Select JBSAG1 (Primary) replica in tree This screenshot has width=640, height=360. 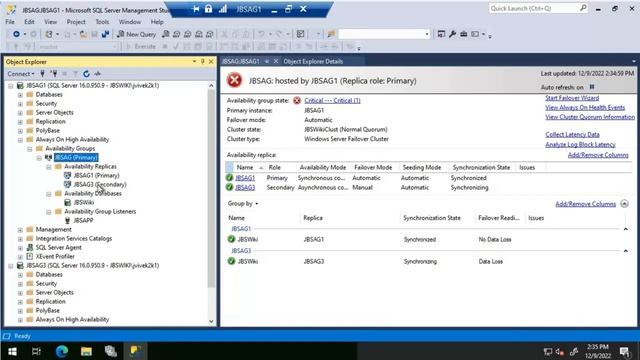point(96,176)
